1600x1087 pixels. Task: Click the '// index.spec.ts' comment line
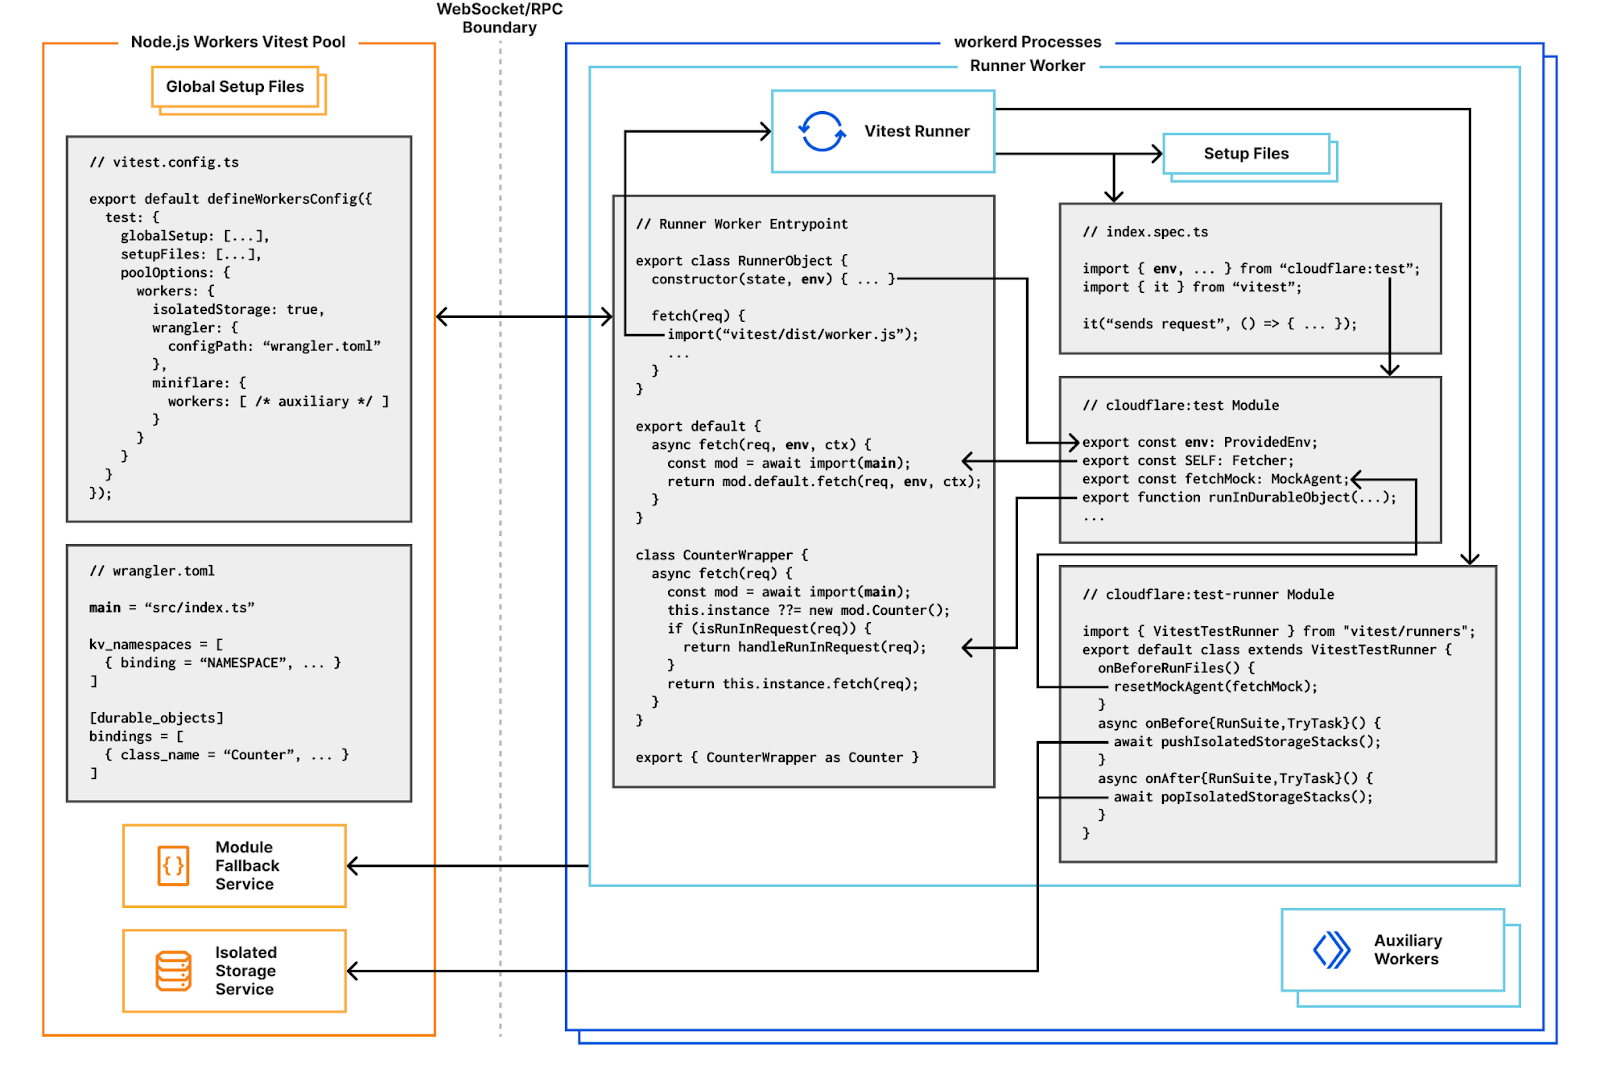pyautogui.click(x=1145, y=232)
